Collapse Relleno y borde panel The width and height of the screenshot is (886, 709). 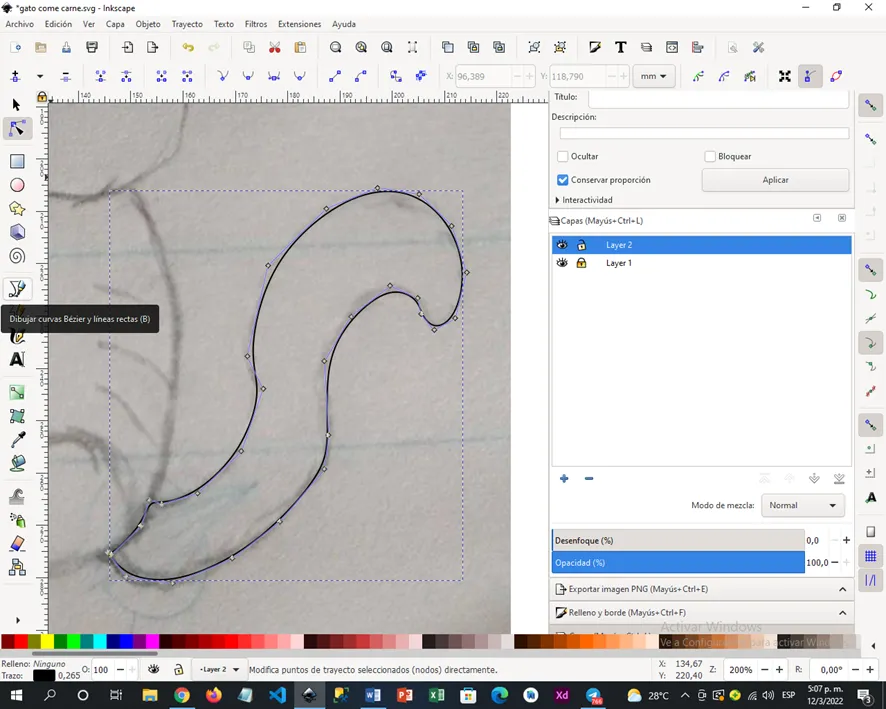click(x=842, y=613)
